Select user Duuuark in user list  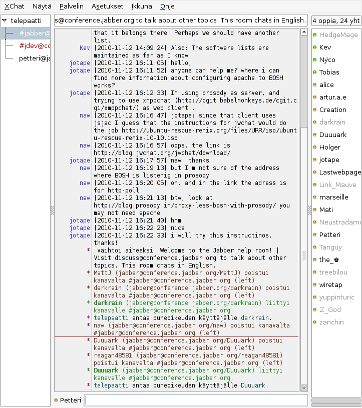[x=333, y=135]
